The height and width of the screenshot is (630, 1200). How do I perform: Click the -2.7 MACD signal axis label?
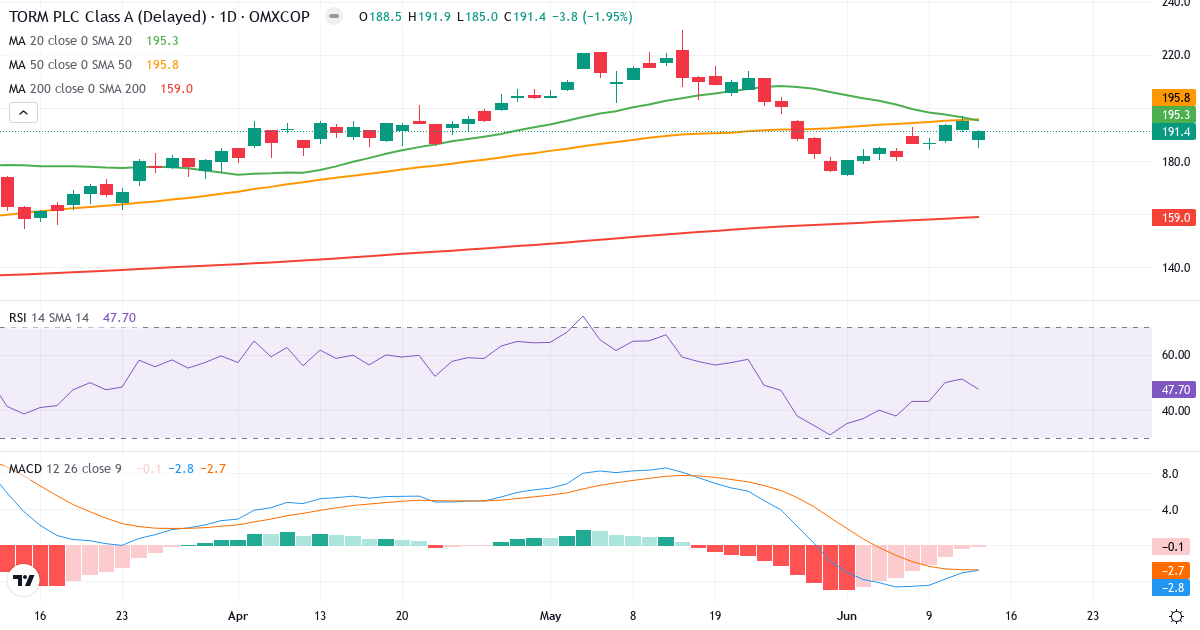pyautogui.click(x=1175, y=570)
